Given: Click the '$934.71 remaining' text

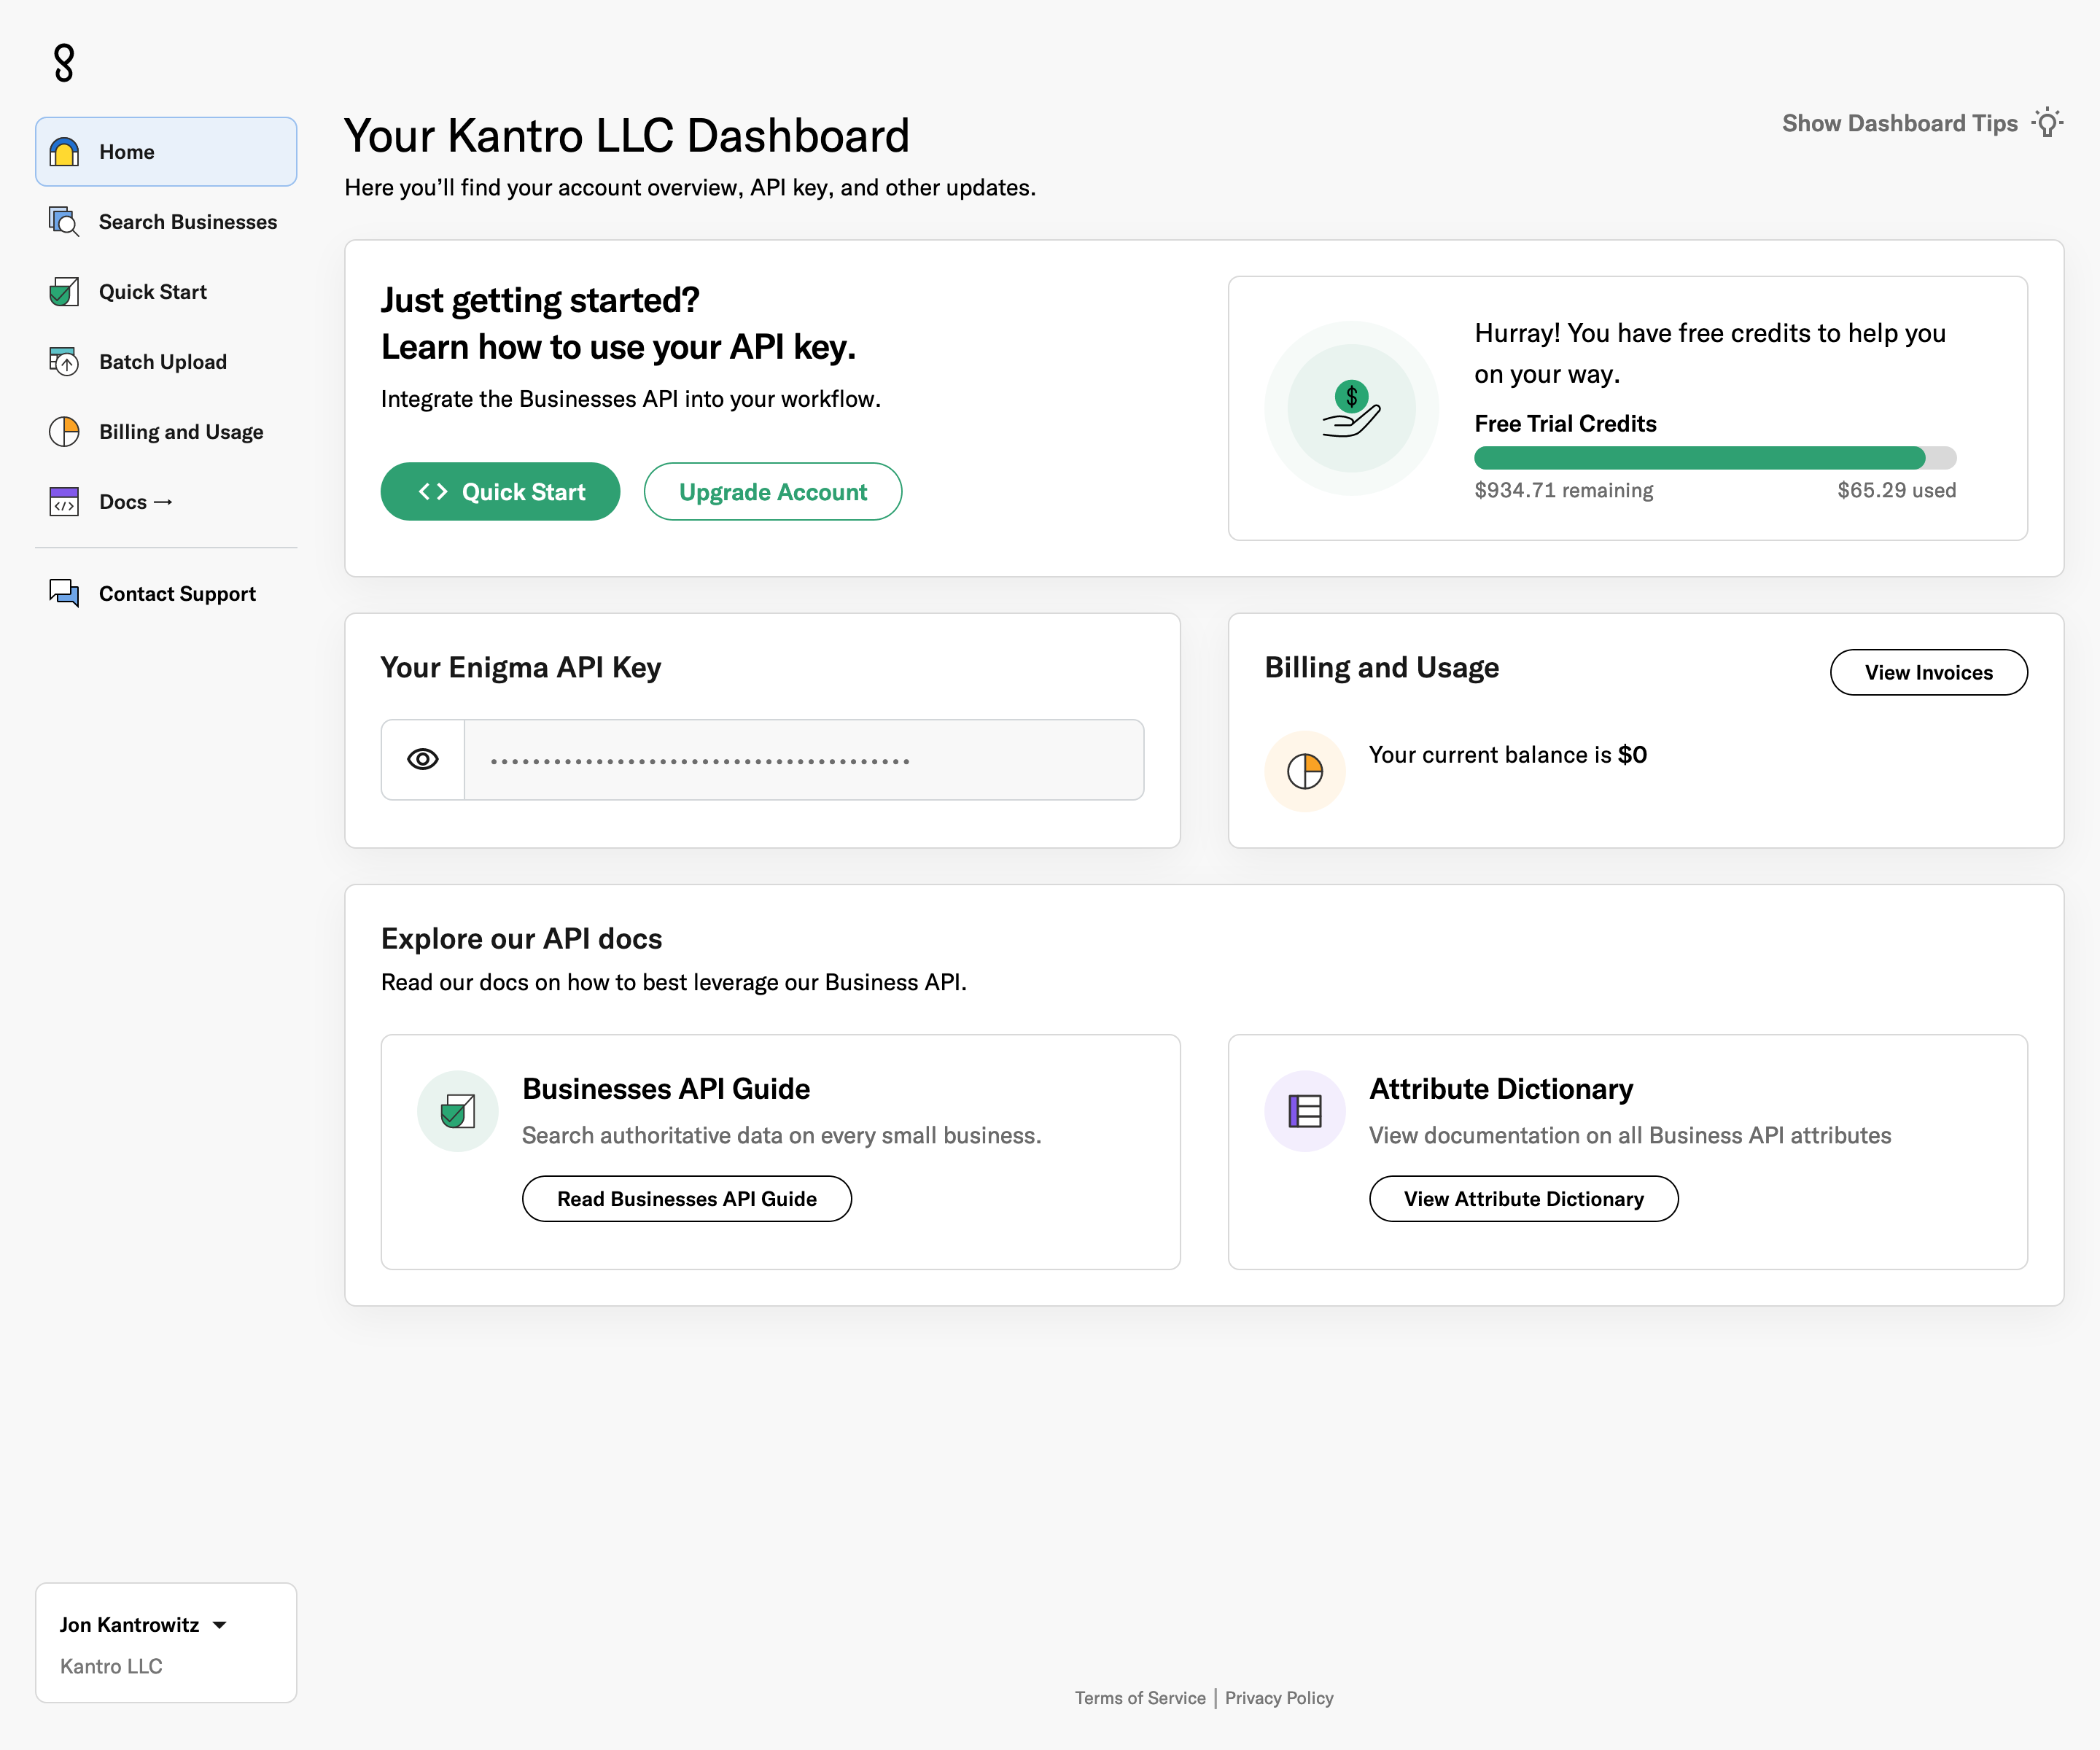Looking at the screenshot, I should coord(1564,490).
